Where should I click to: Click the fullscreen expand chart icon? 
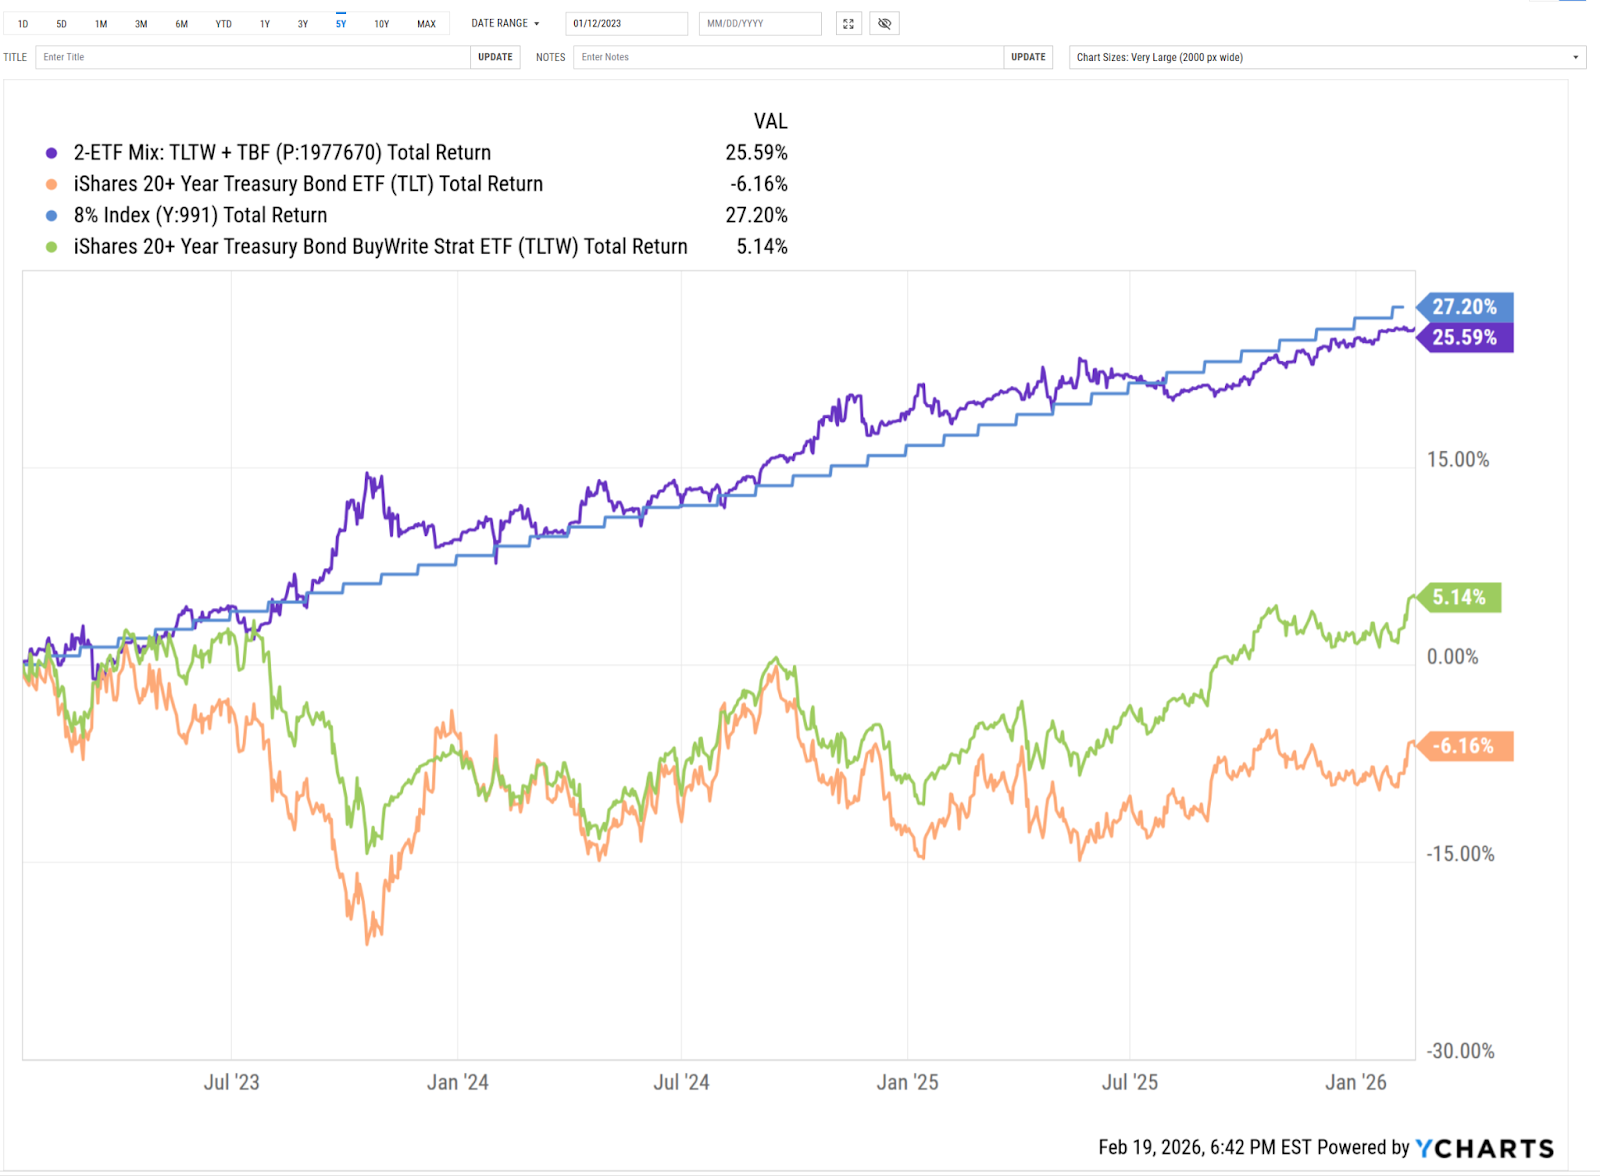[848, 24]
